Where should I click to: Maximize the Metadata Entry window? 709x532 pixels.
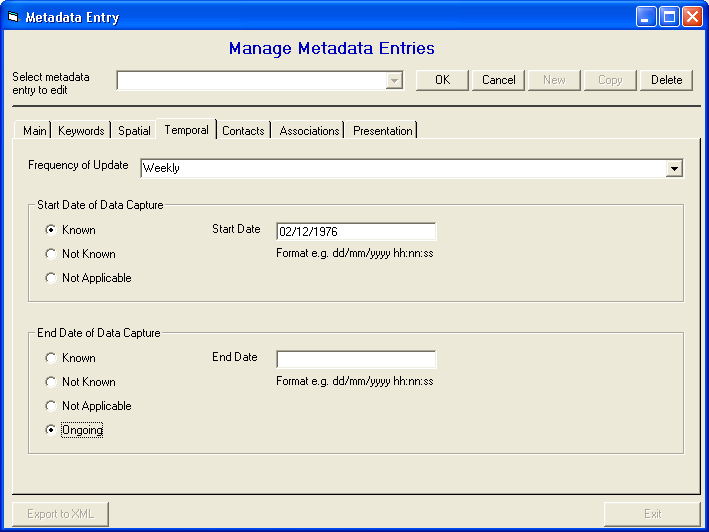(x=669, y=17)
